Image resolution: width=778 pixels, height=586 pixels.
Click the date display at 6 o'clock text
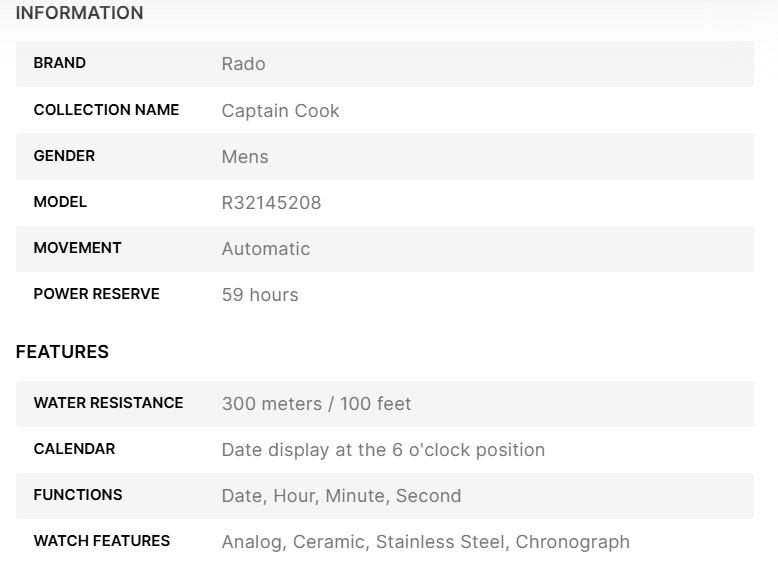[x=383, y=450]
